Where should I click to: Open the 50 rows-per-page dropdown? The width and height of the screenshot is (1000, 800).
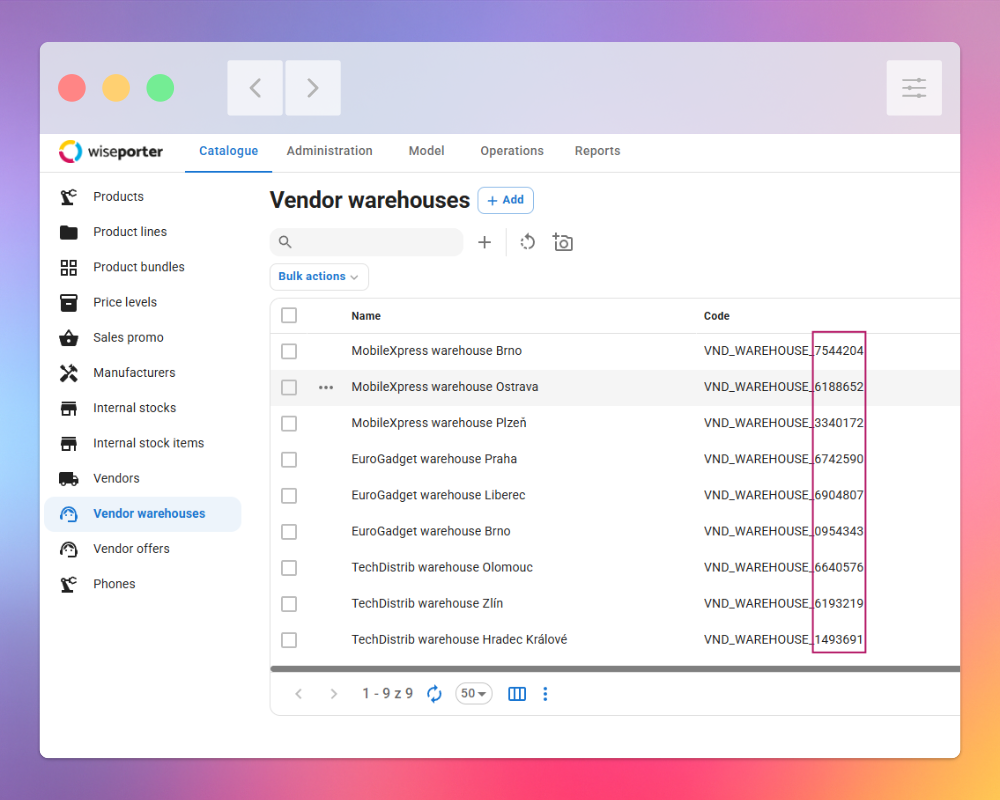(x=473, y=693)
